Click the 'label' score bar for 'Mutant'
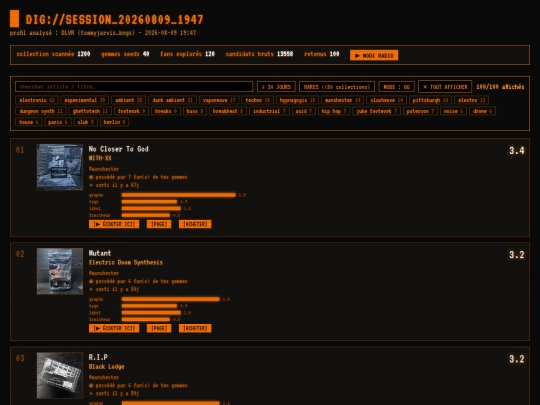This screenshot has width=540, height=405. point(151,313)
